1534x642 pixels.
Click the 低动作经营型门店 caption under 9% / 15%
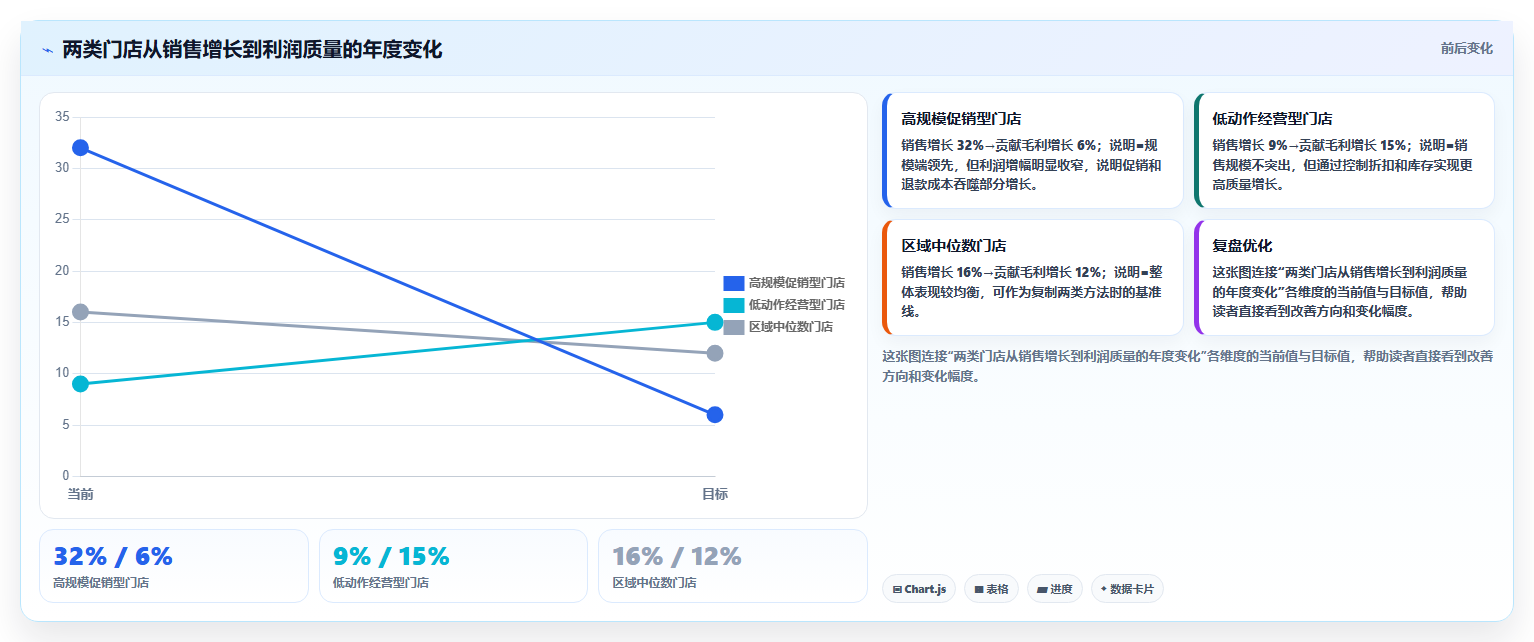point(381,583)
